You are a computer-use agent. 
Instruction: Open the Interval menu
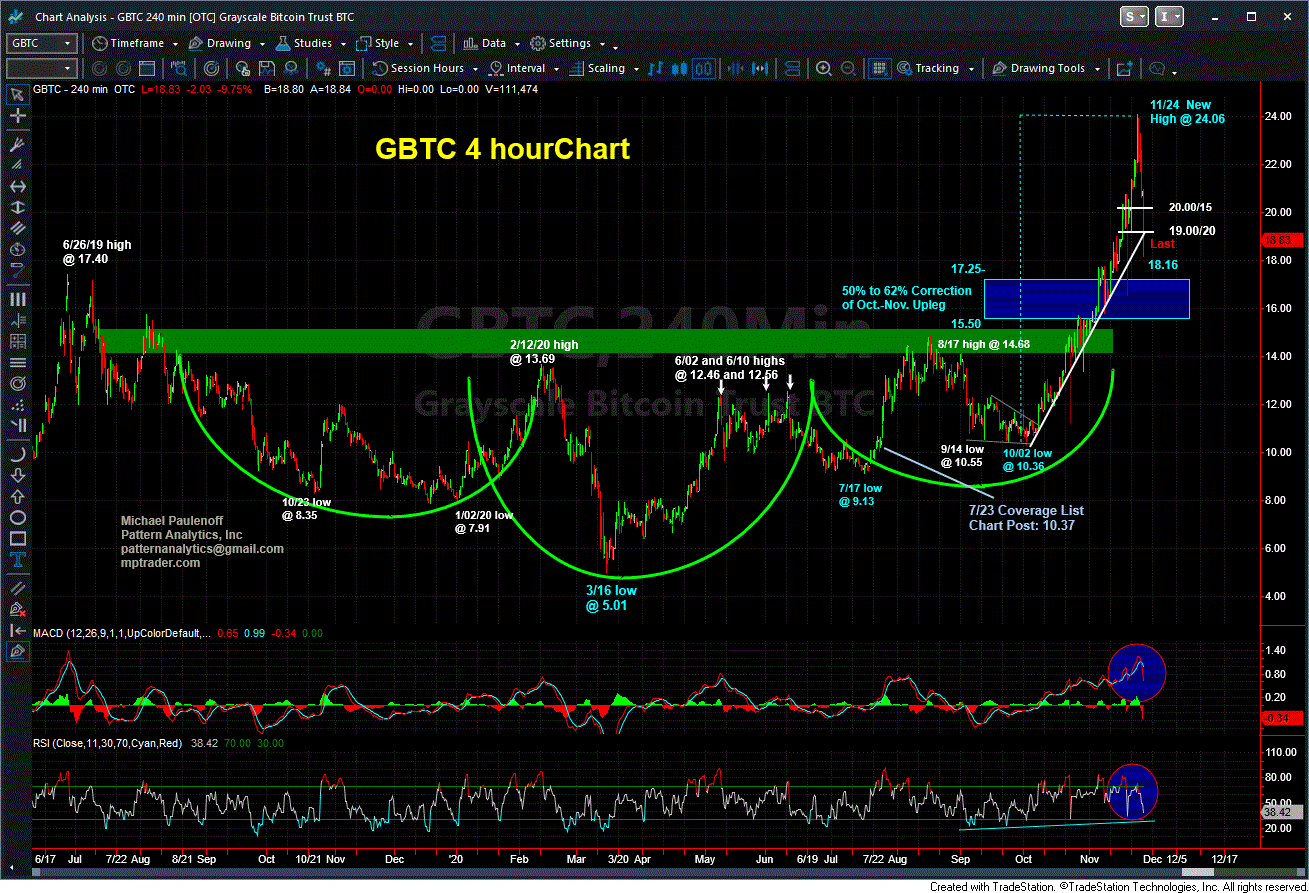tap(524, 69)
